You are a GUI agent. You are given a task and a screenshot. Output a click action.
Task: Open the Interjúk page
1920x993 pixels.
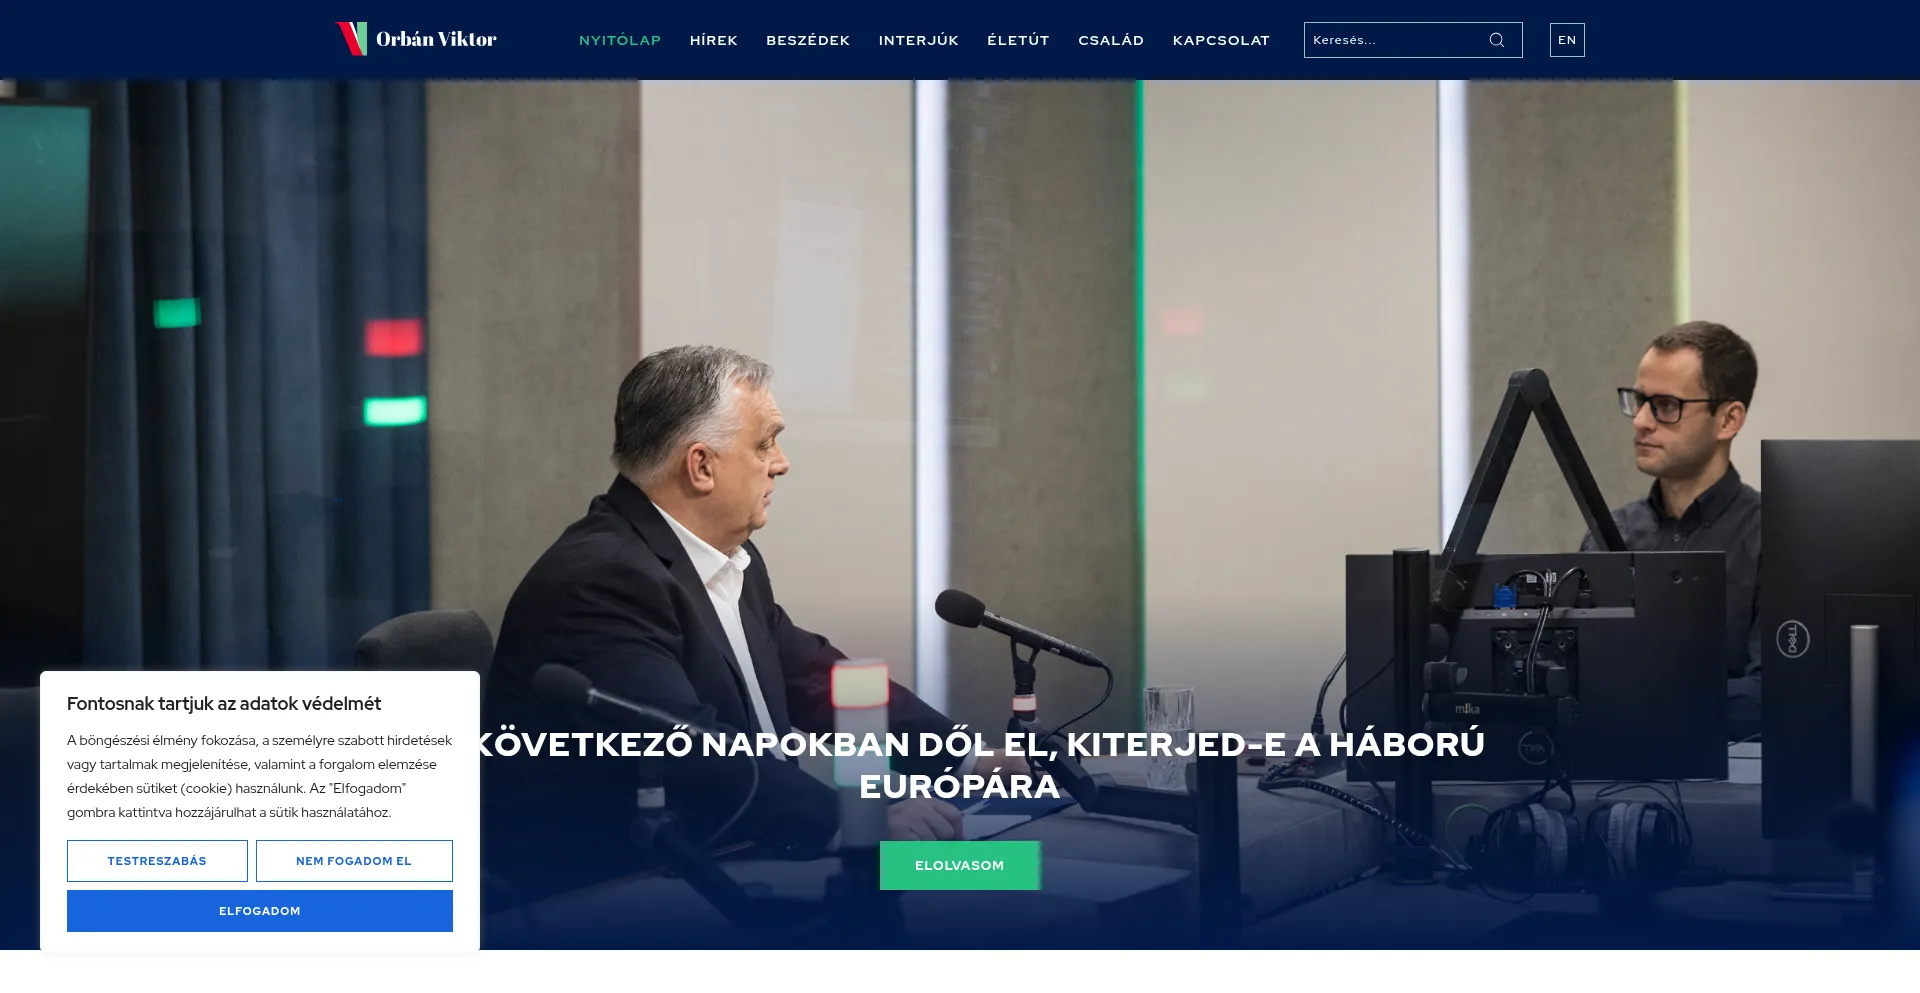tap(918, 40)
